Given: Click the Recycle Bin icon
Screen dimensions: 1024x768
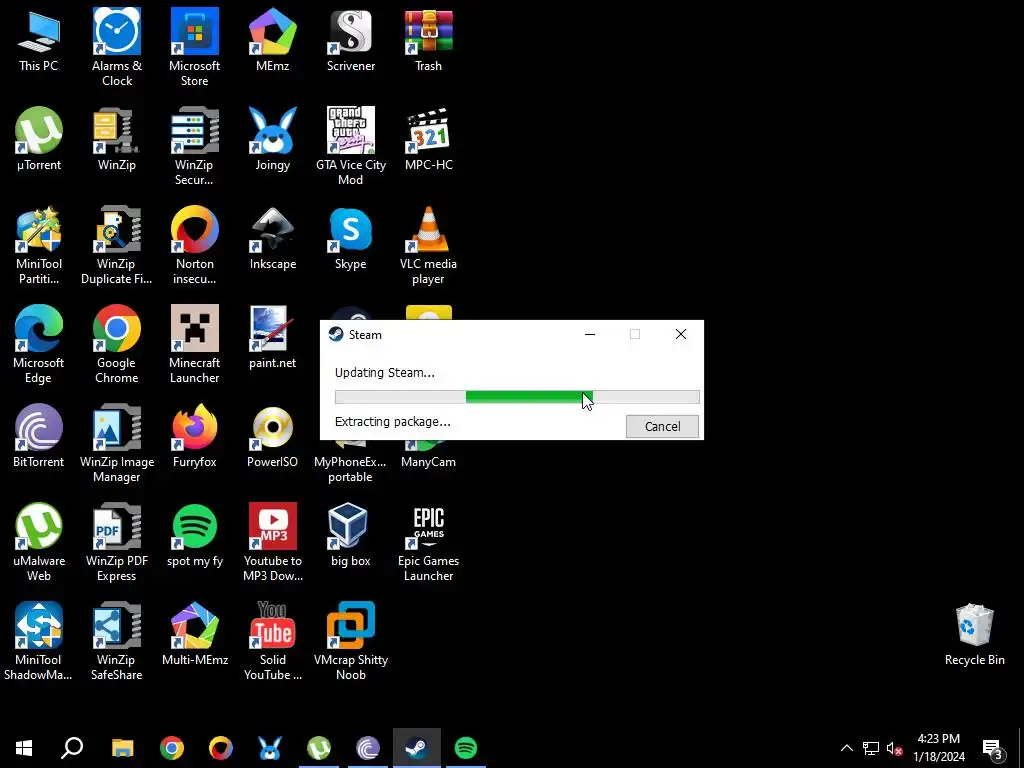Looking at the screenshot, I should tap(974, 634).
